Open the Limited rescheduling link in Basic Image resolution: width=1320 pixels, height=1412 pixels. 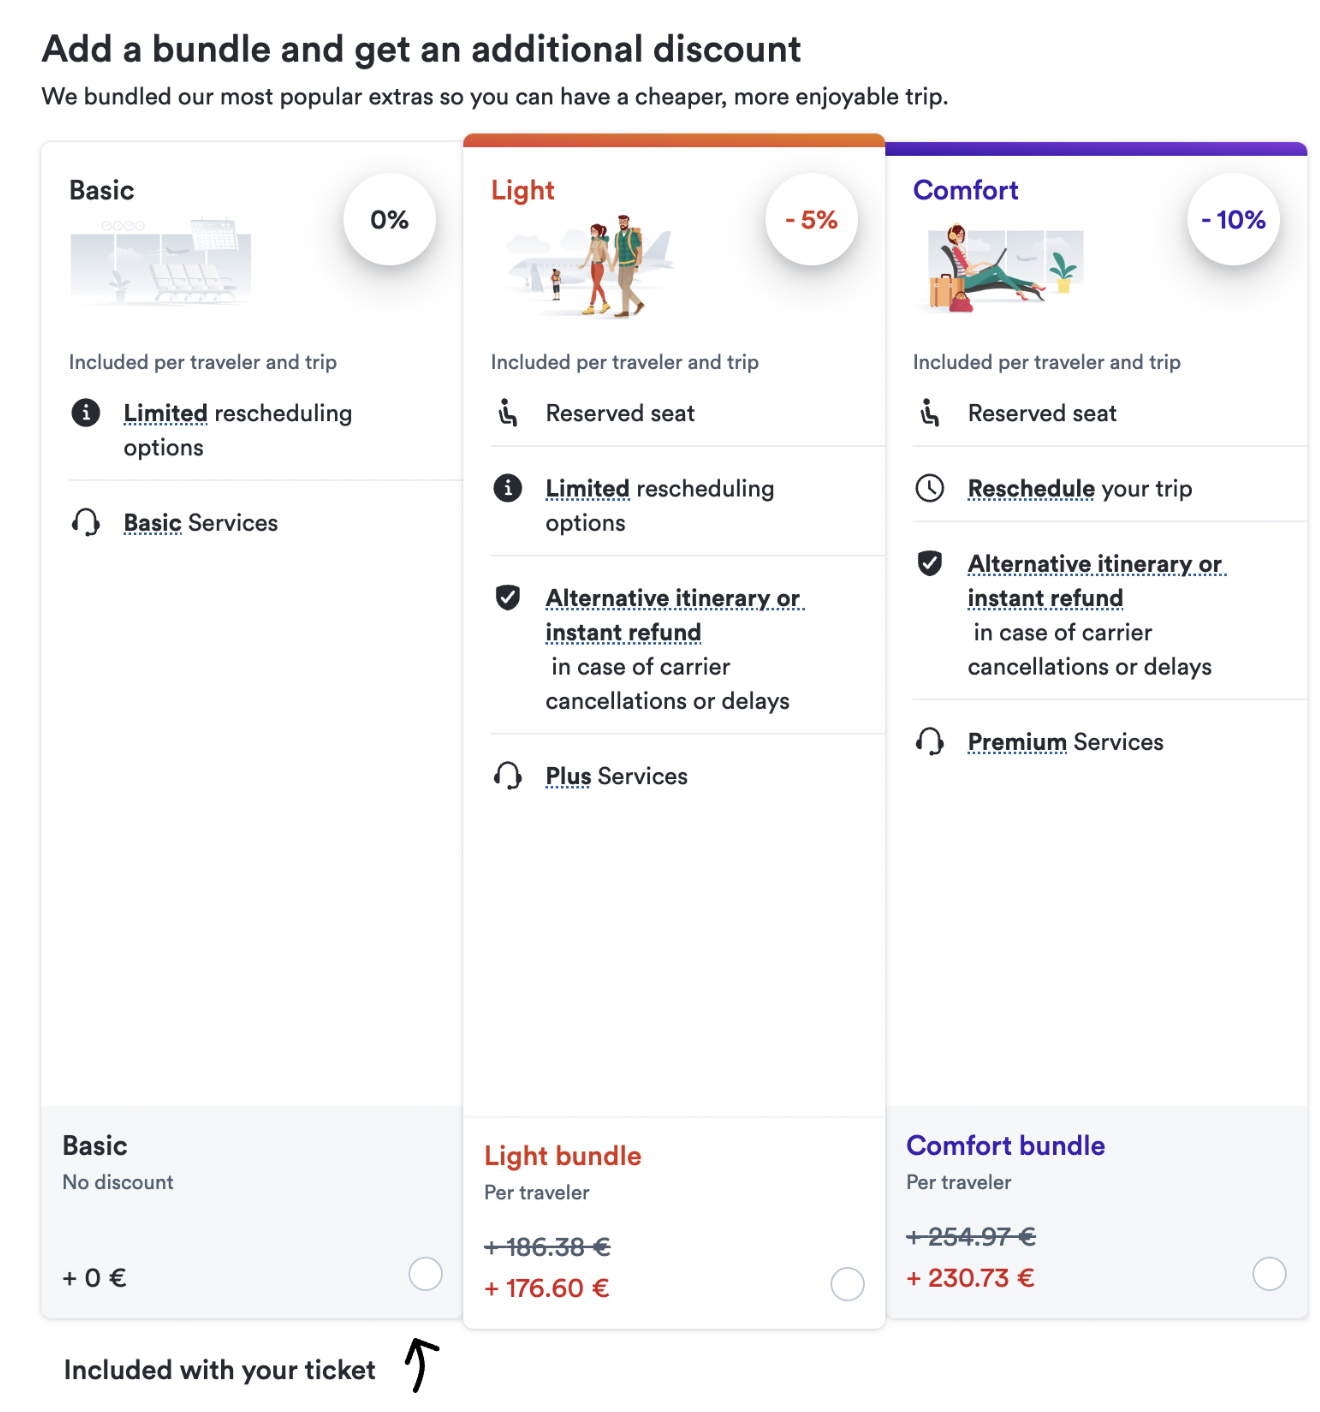point(165,413)
